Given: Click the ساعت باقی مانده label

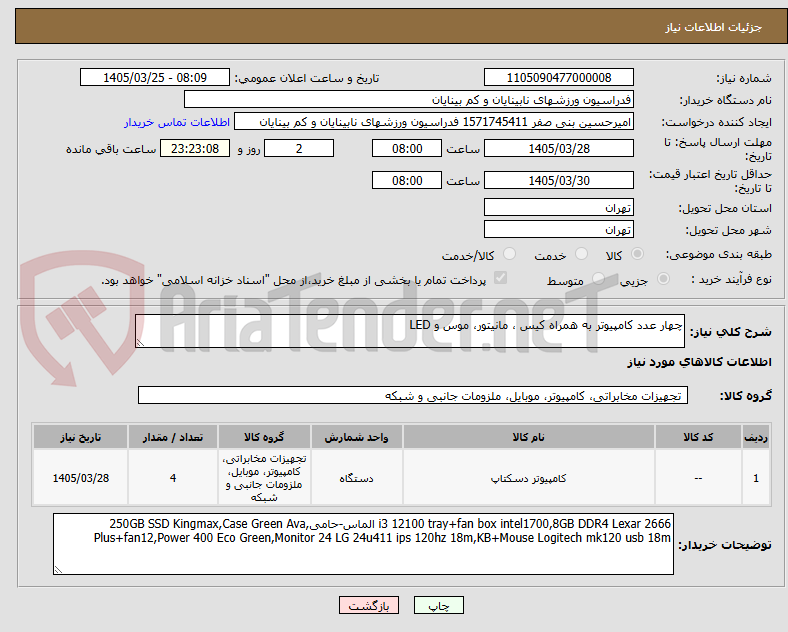Looking at the screenshot, I should click(111, 149).
